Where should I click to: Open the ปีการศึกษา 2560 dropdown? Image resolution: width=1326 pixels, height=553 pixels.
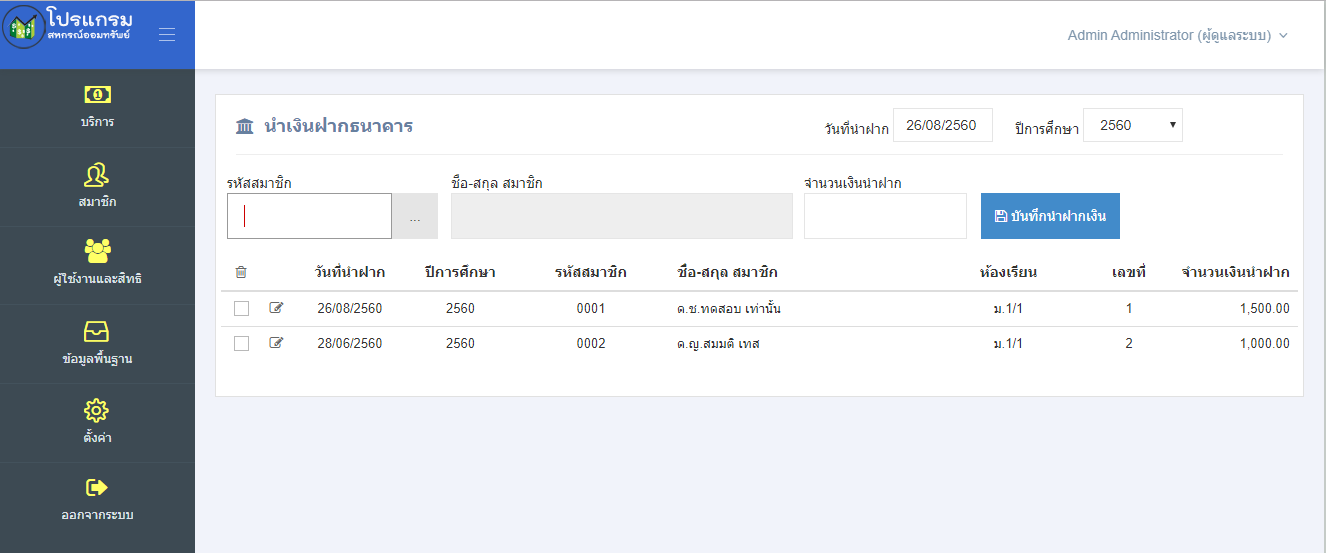click(1133, 125)
